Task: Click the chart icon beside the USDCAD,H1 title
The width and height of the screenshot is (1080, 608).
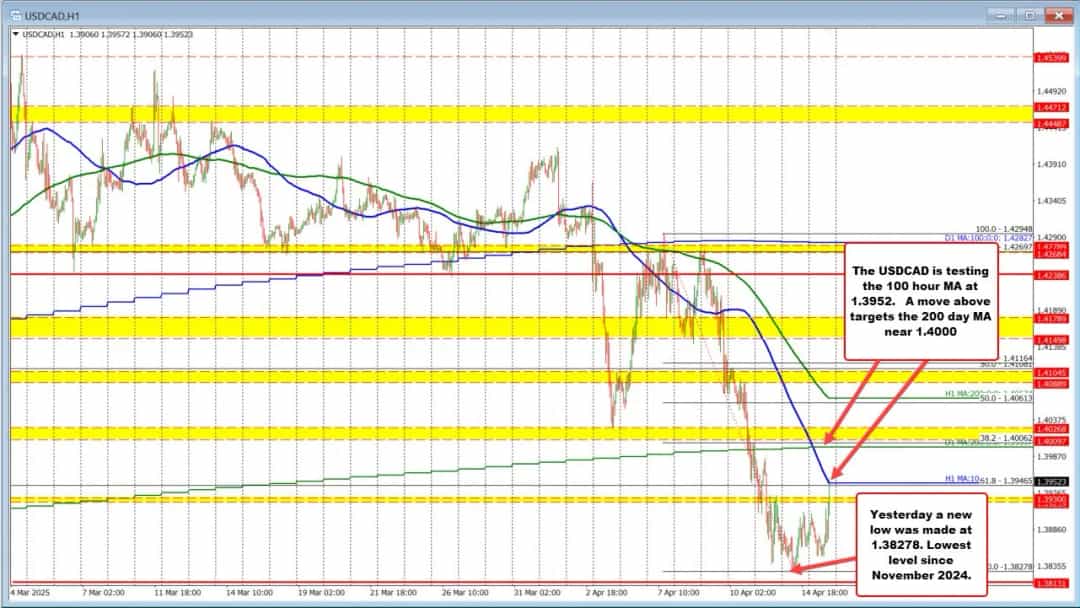Action: click(17, 13)
